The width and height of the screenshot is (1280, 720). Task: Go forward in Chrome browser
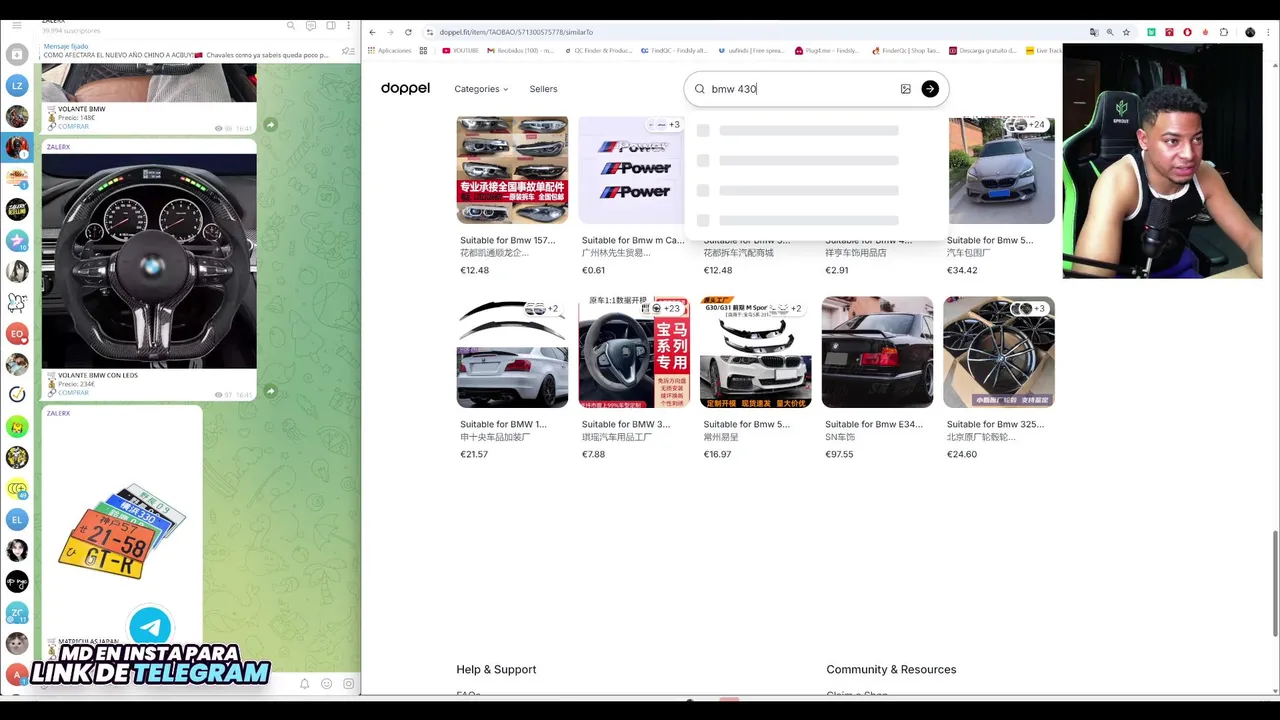coord(390,32)
